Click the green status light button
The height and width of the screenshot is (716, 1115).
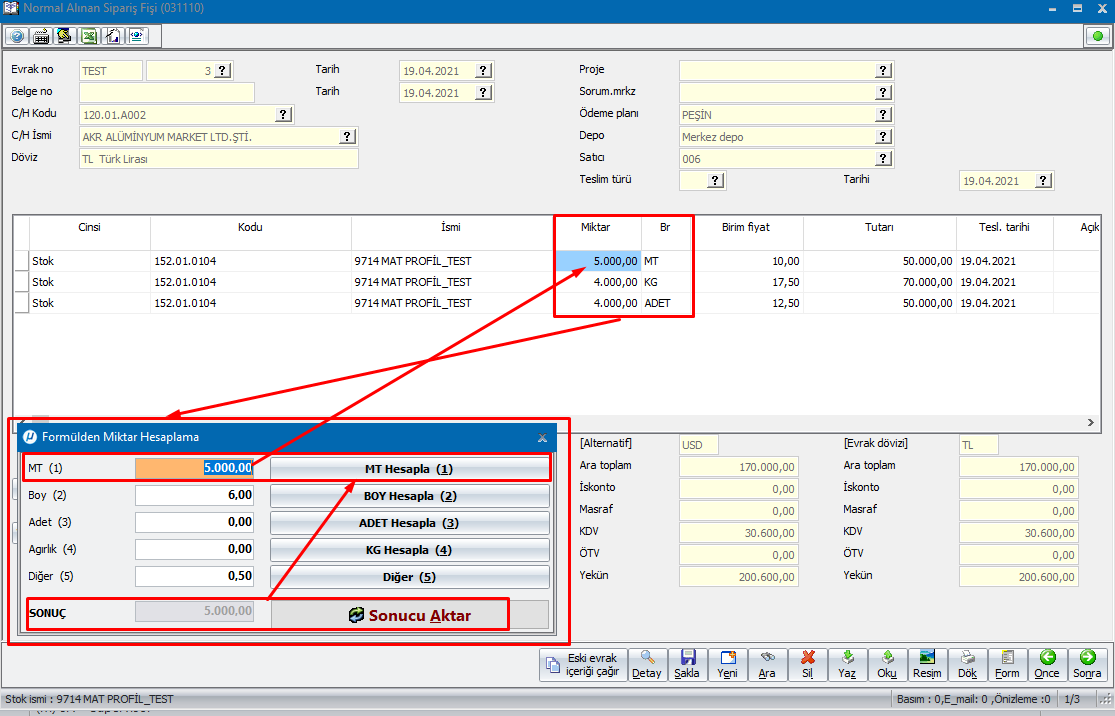coord(1097,36)
